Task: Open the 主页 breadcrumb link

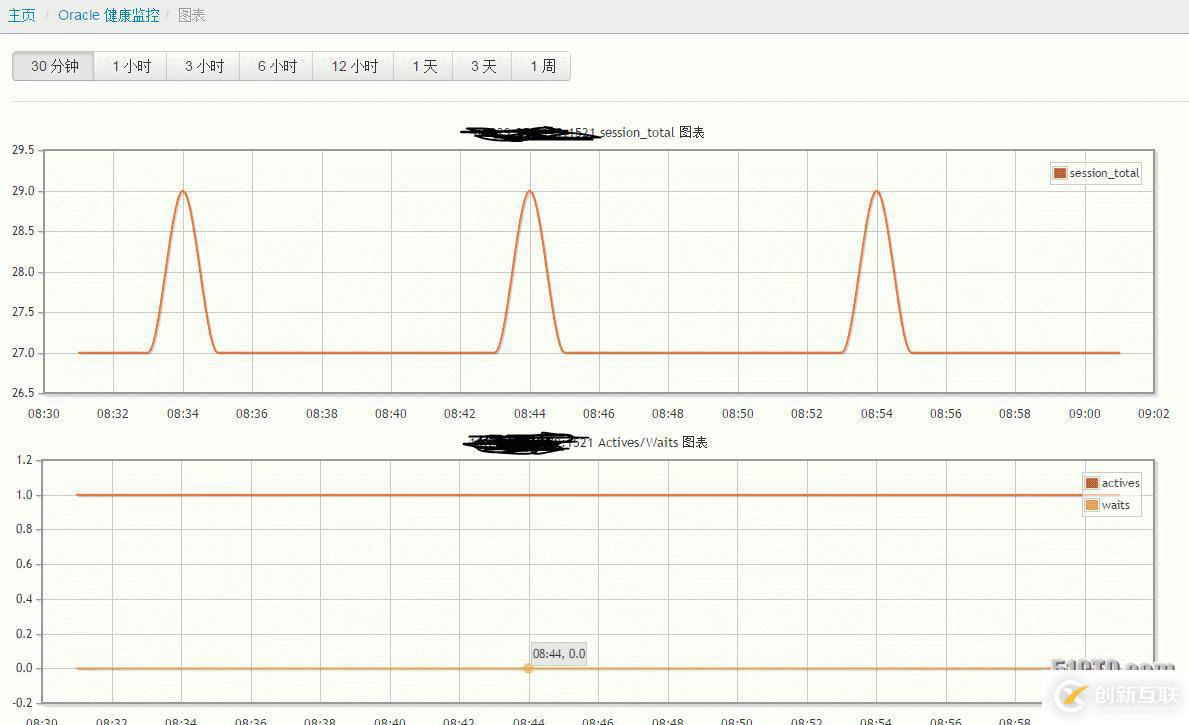Action: (21, 15)
